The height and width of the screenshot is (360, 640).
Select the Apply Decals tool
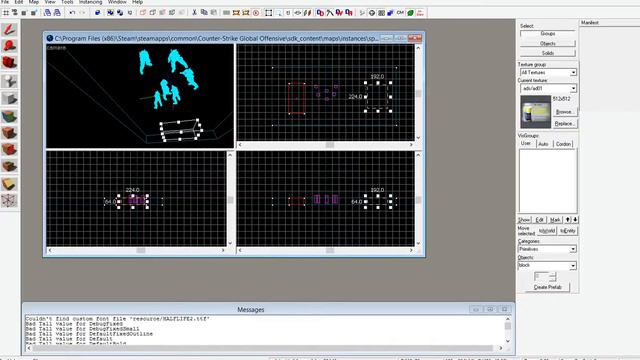(9, 150)
